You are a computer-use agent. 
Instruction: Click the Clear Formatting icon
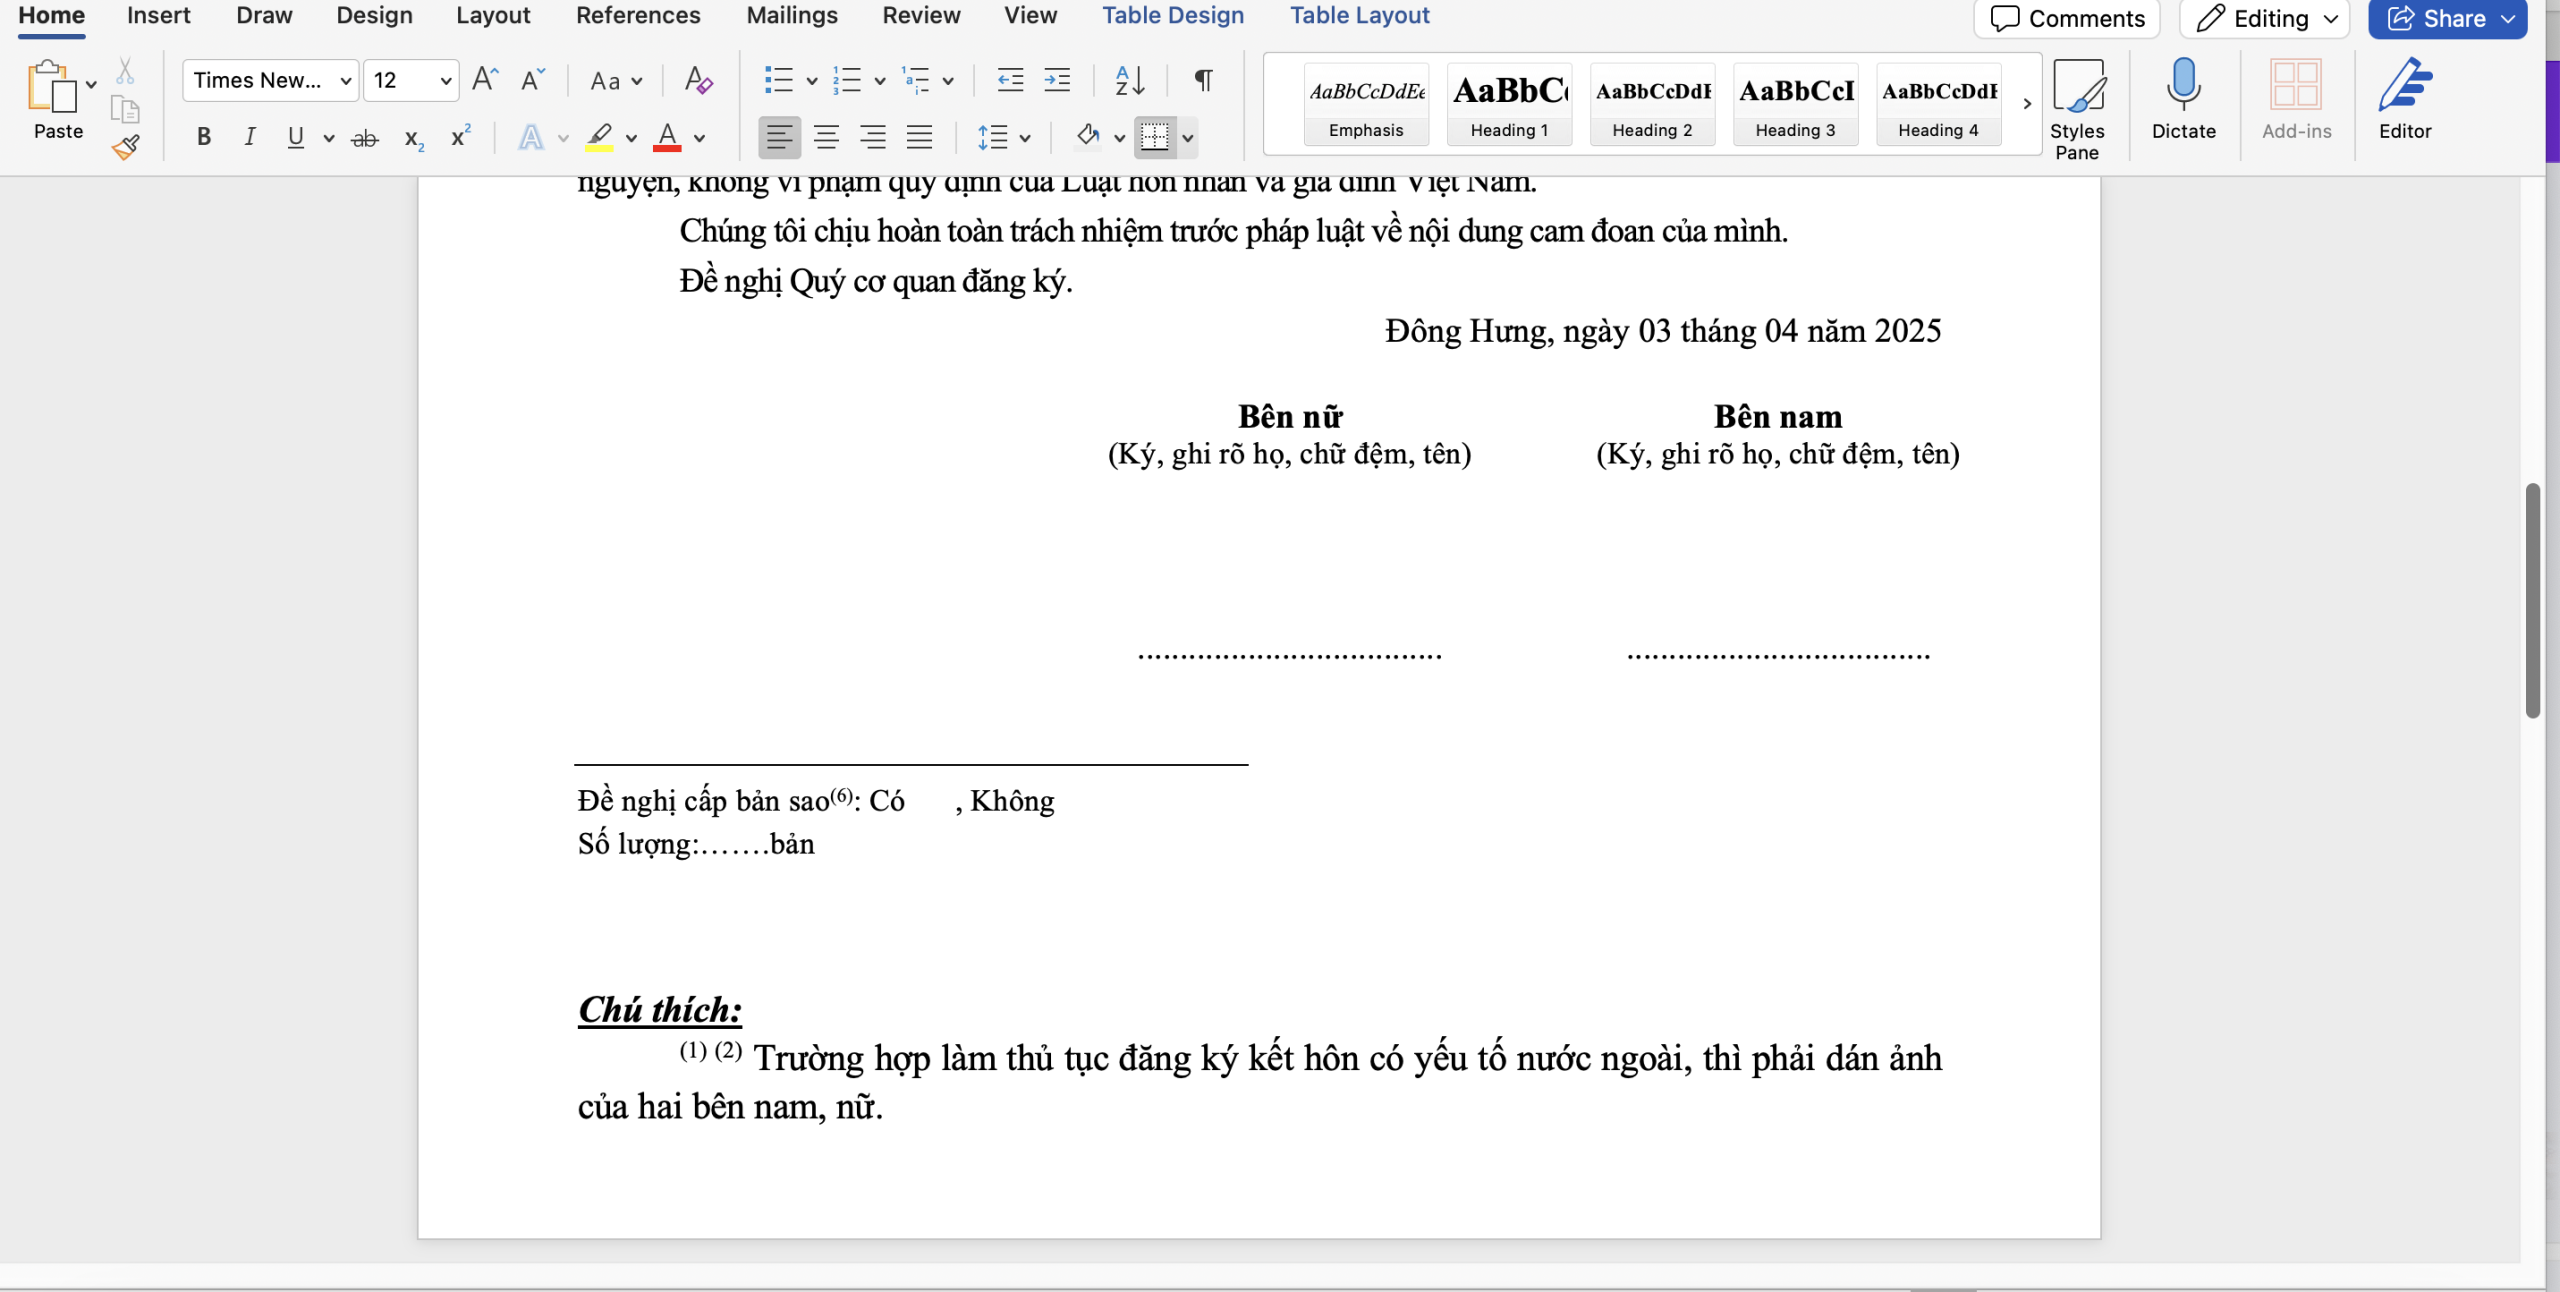pos(698,80)
